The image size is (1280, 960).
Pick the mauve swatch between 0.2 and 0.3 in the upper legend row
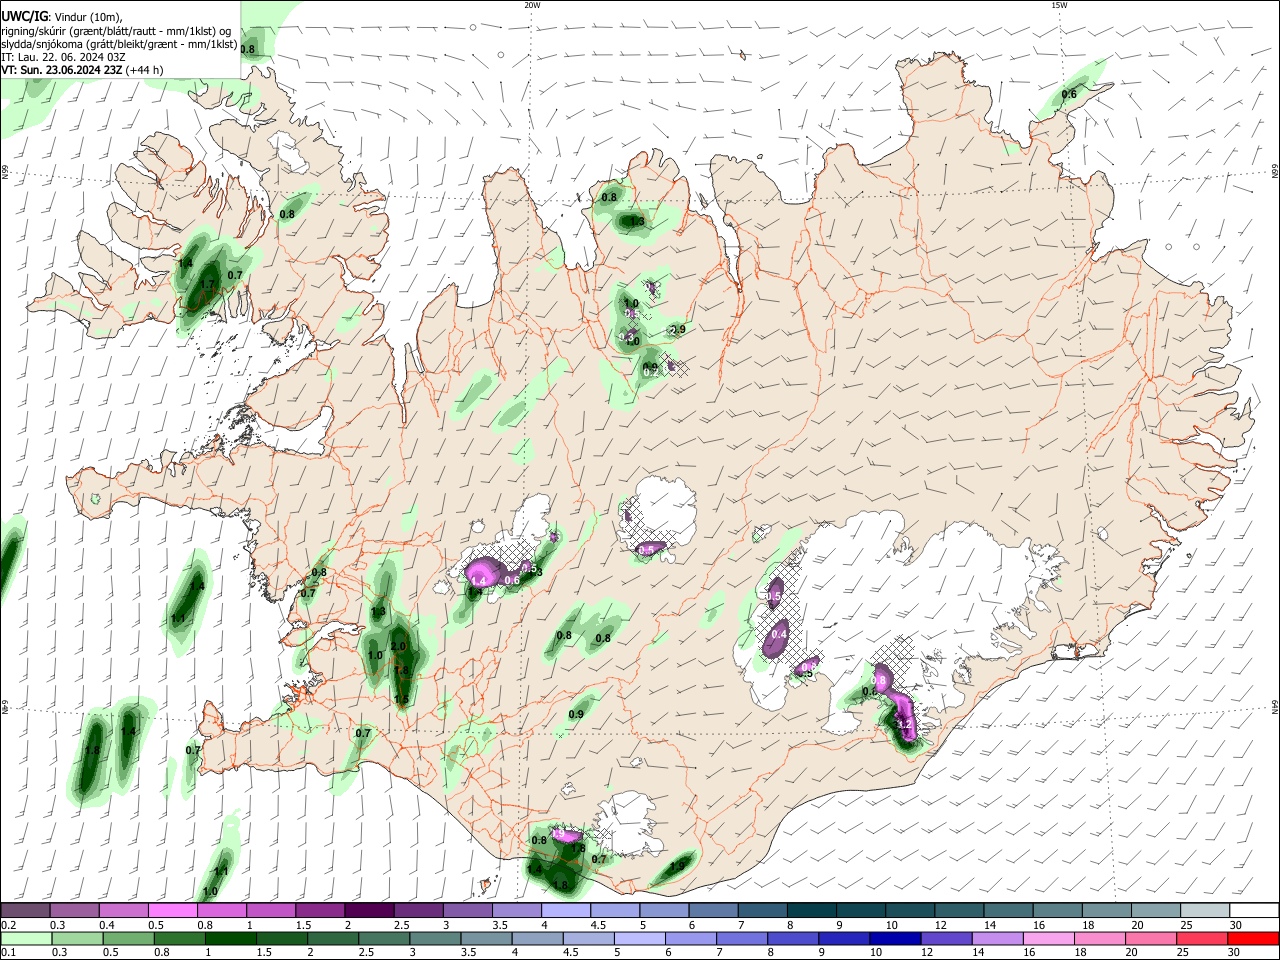(25, 910)
